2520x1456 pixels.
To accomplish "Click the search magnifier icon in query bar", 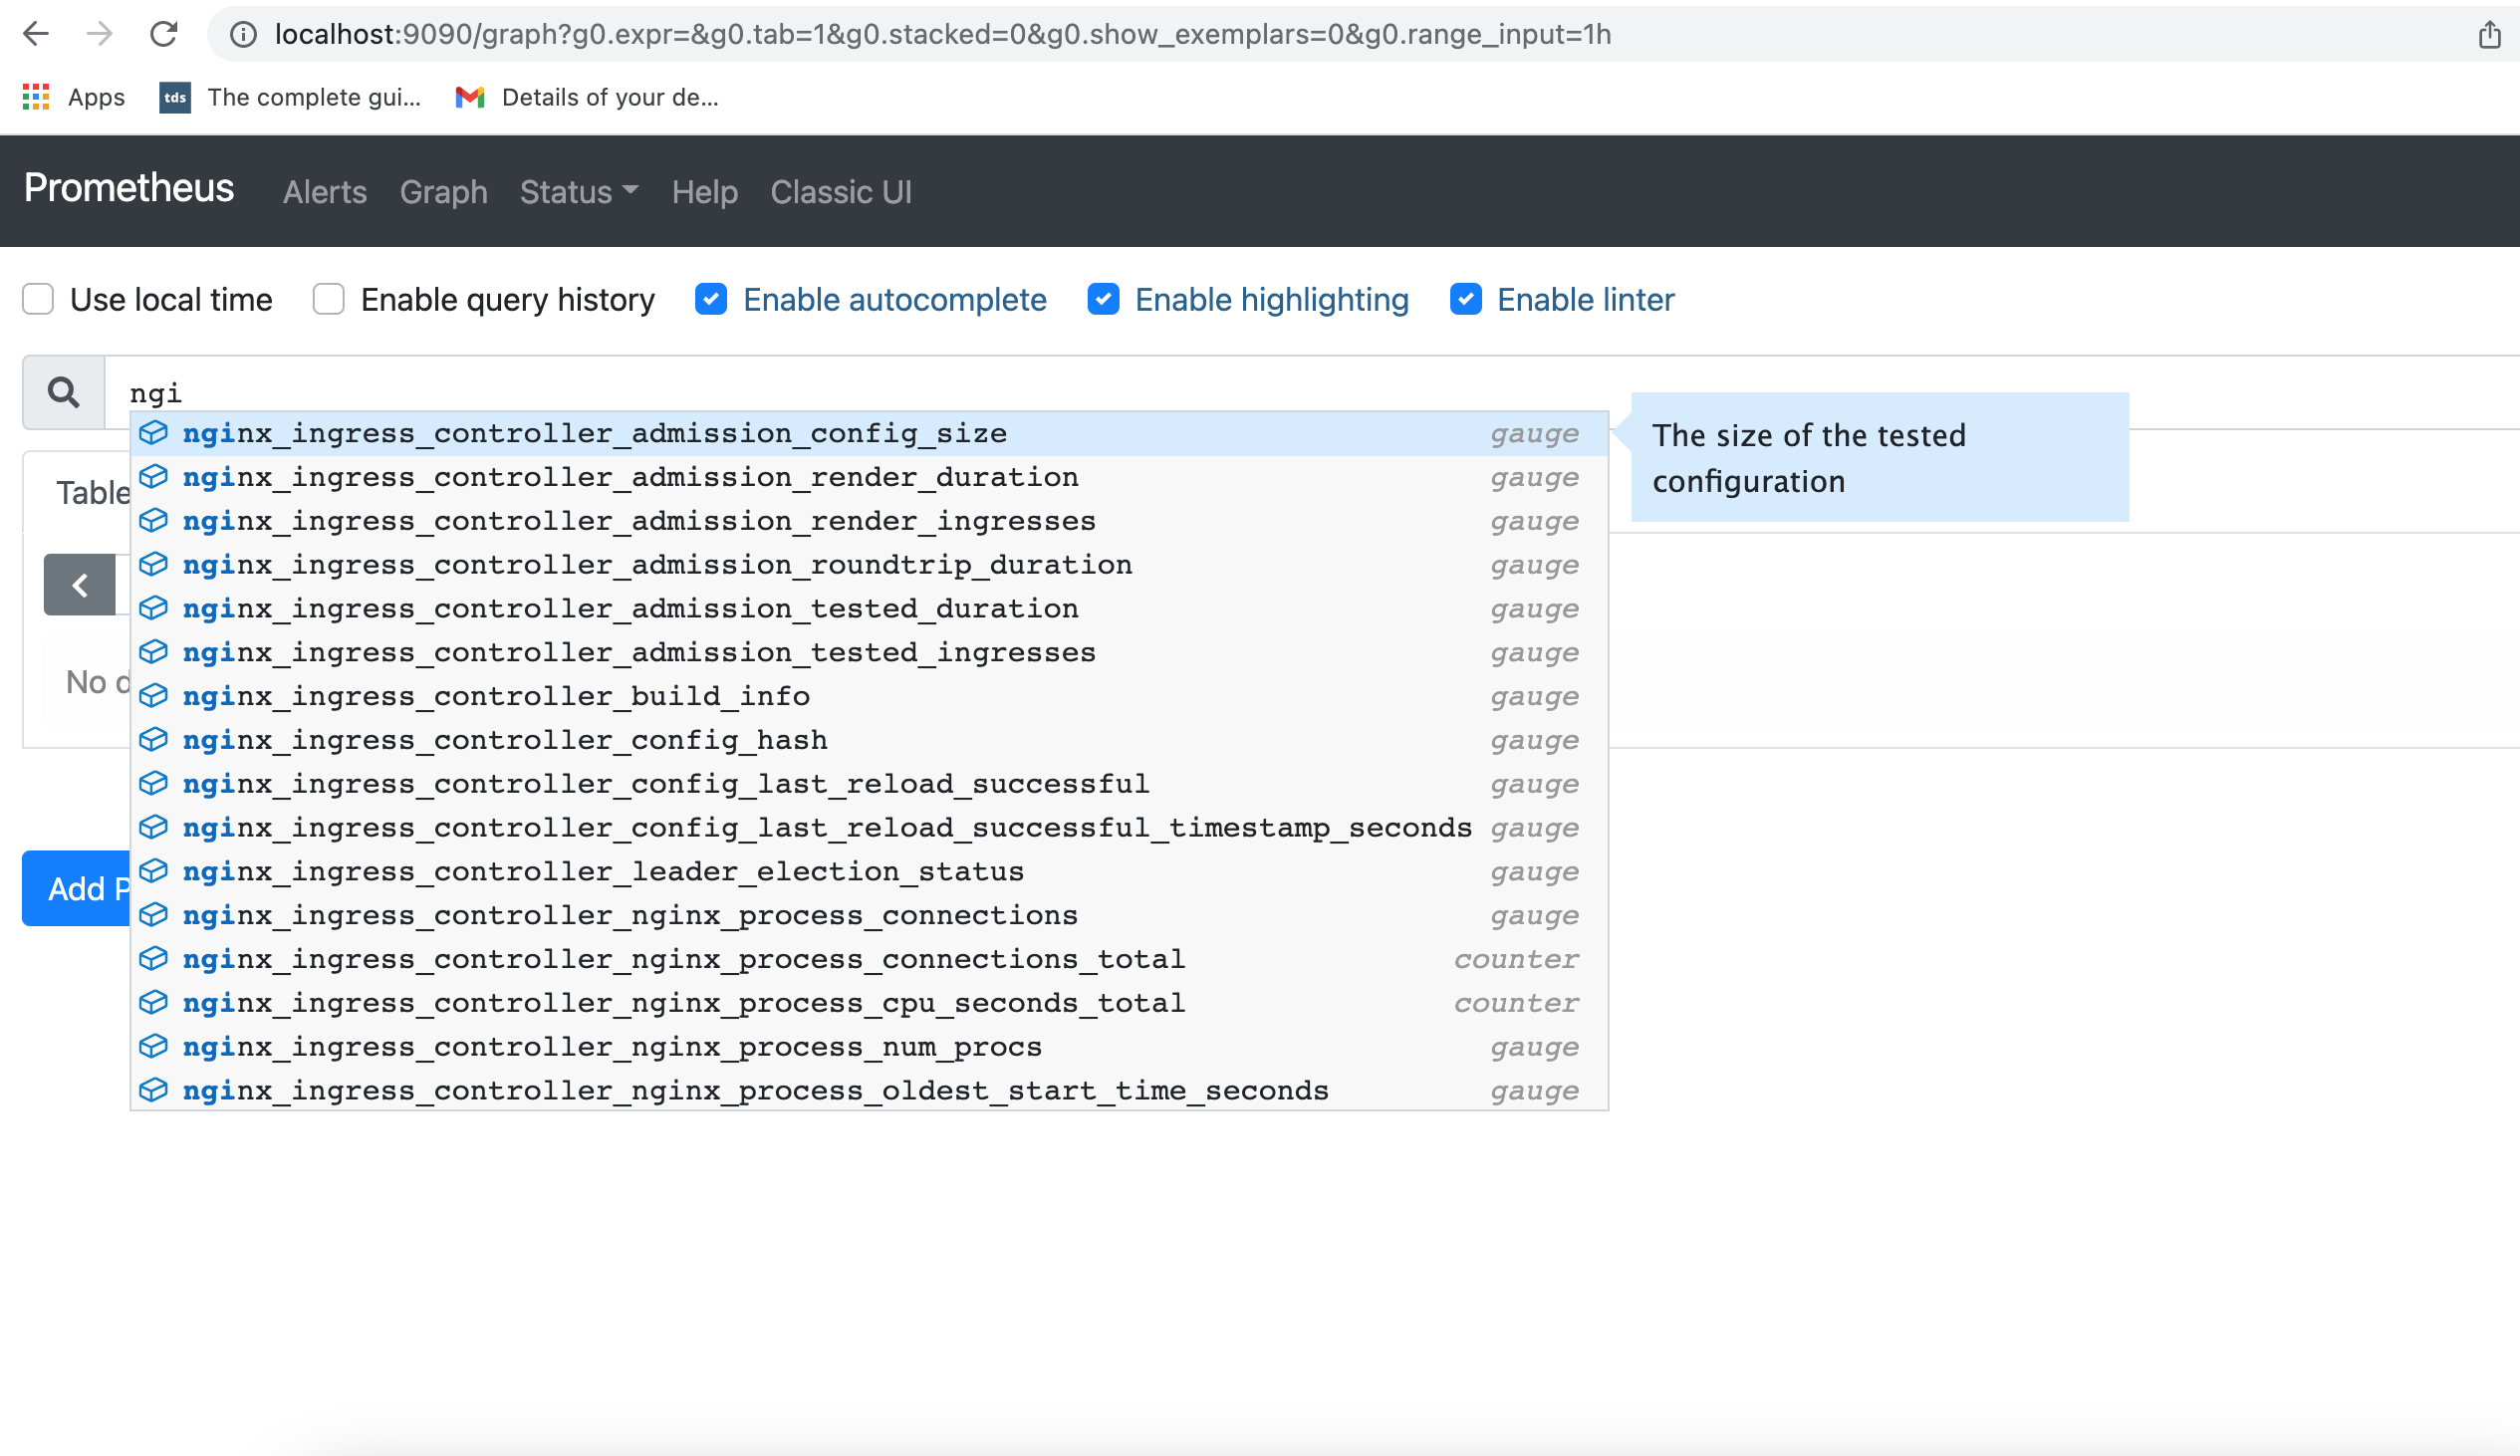I will coord(63,388).
